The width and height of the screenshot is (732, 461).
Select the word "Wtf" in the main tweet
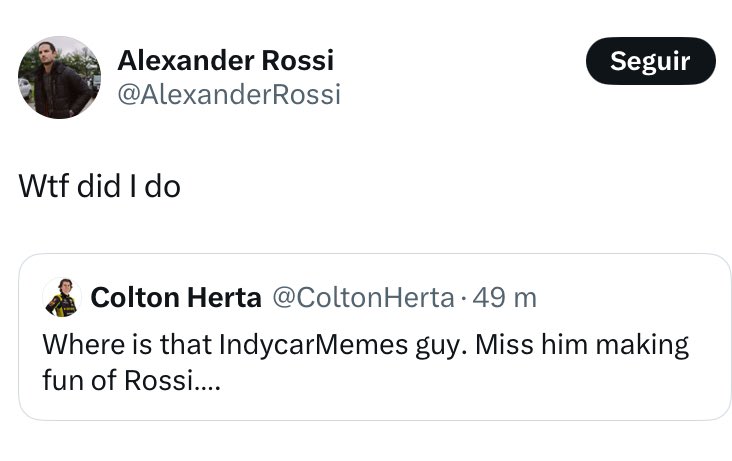click(46, 186)
